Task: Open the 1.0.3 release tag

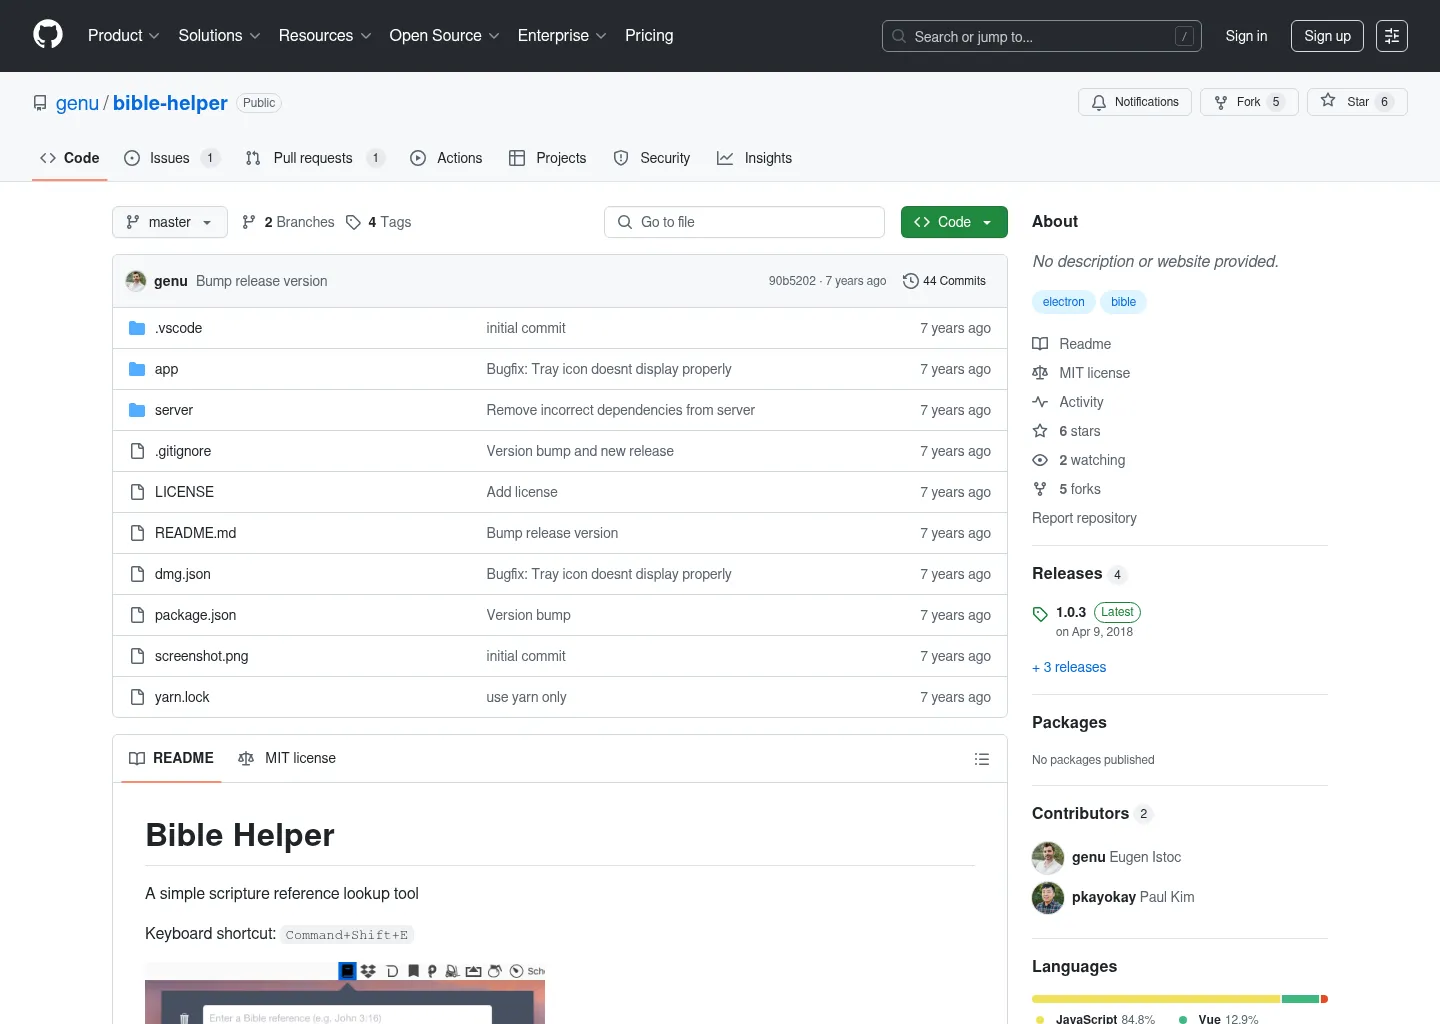Action: pos(1071,612)
